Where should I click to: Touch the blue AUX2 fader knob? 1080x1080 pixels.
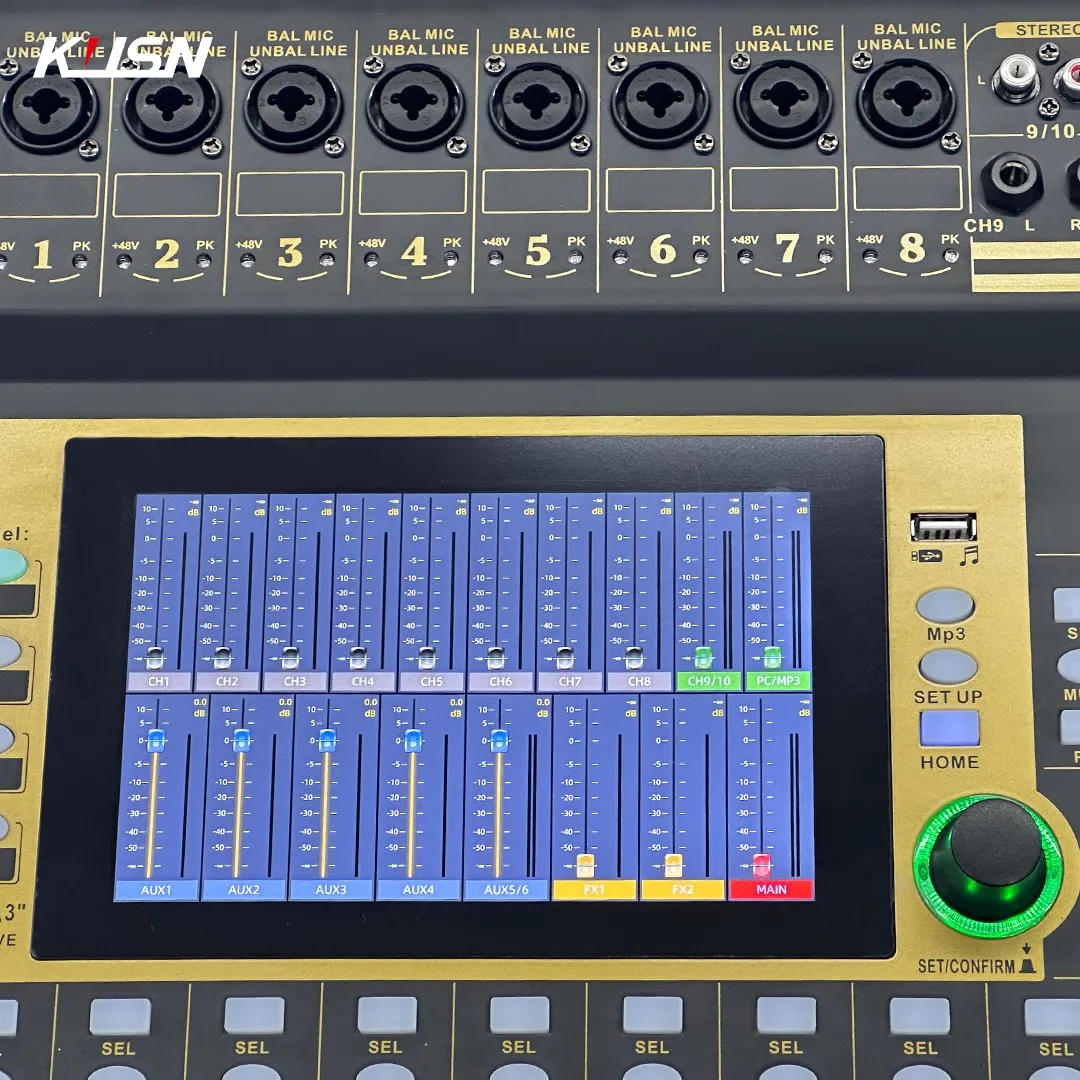coord(242,740)
